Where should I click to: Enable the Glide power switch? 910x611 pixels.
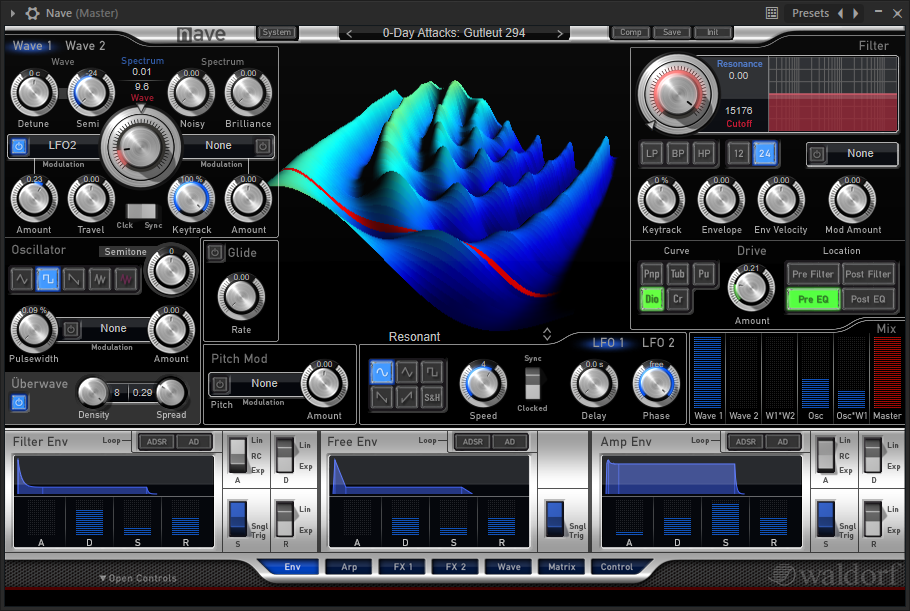[x=216, y=253]
